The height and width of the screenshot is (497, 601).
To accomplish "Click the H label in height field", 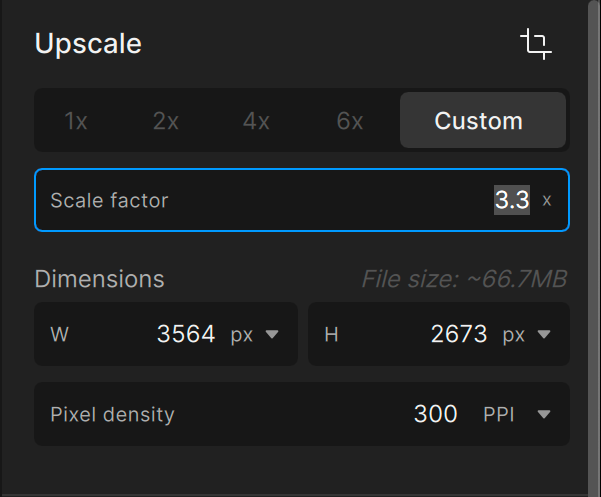I will click(x=332, y=334).
